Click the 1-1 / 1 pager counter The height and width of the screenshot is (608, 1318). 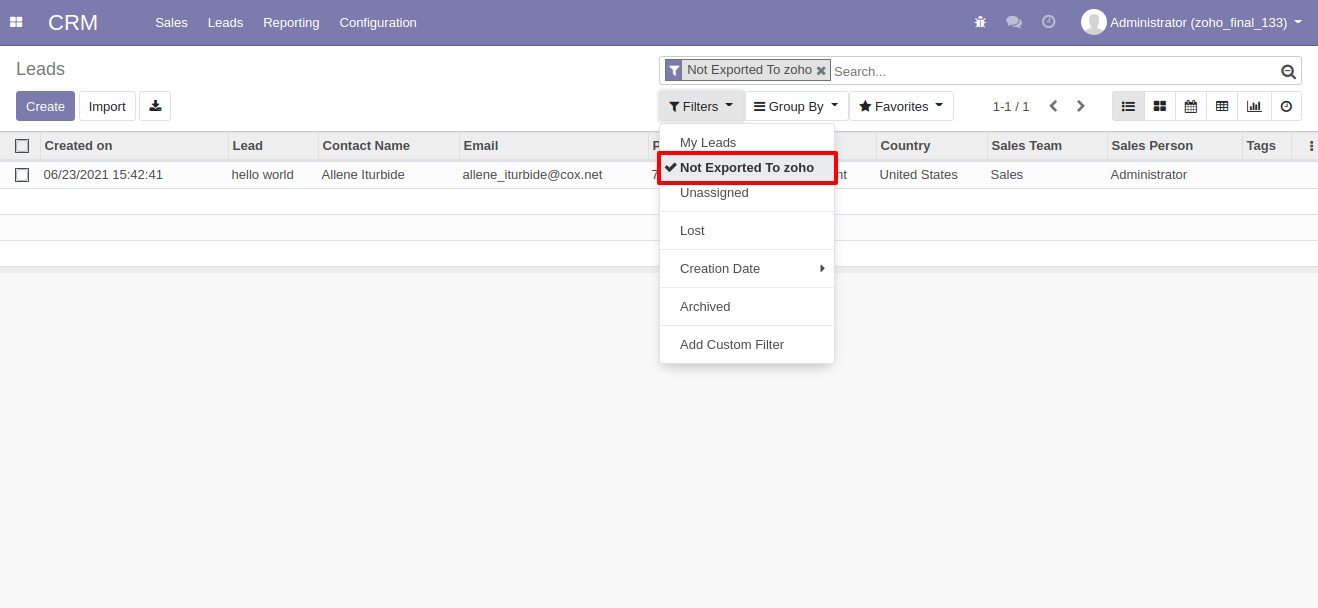[x=1010, y=106]
